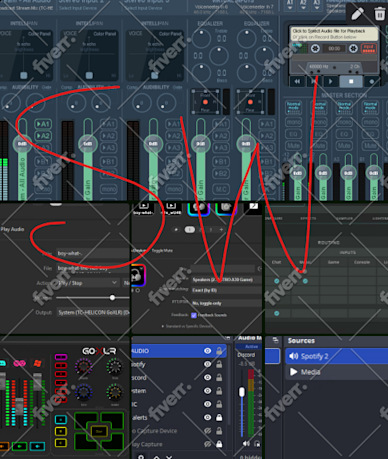Open the Play / Stop action dropdown
Screen dimensions: 388x459
click(88, 283)
